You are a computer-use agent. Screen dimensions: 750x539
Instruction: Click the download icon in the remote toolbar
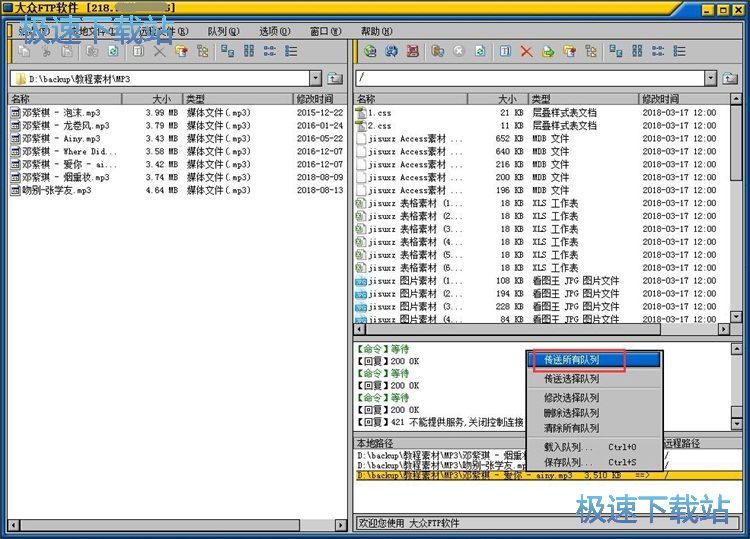tap(548, 51)
